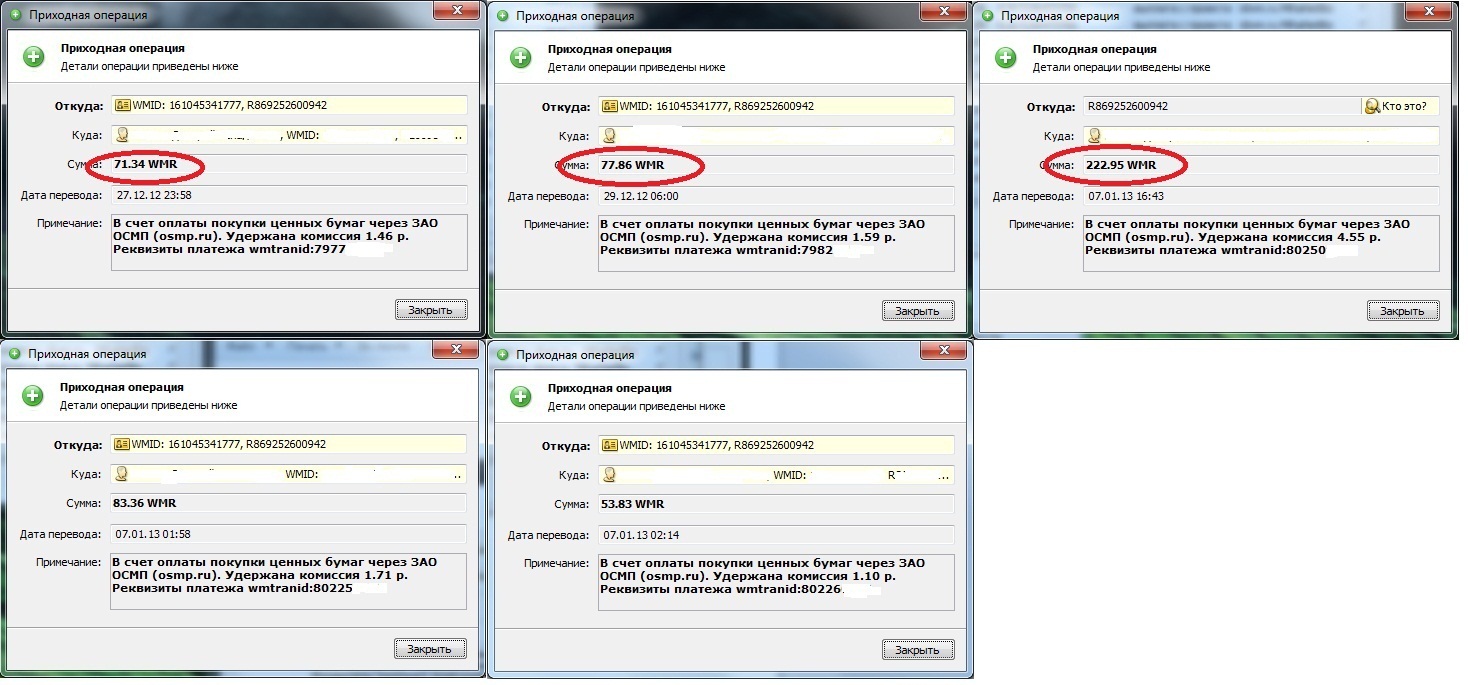The width and height of the screenshot is (1468, 685).
Task: Click the note mentioning commission 1.71 р.
Action: (289, 582)
